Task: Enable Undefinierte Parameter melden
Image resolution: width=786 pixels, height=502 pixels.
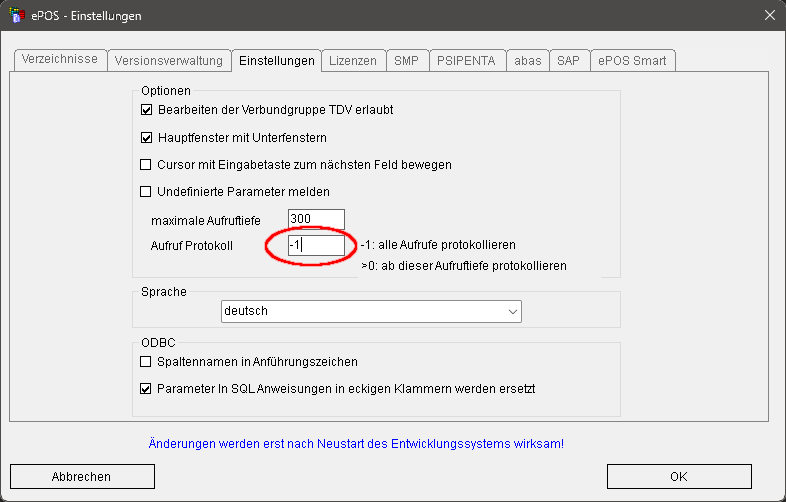Action: pyautogui.click(x=145, y=192)
